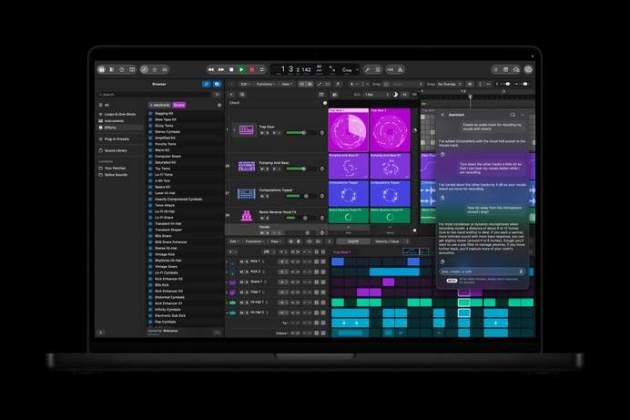Open the View menu in tracks area
Screen dimensions: 630x420
click(286, 84)
